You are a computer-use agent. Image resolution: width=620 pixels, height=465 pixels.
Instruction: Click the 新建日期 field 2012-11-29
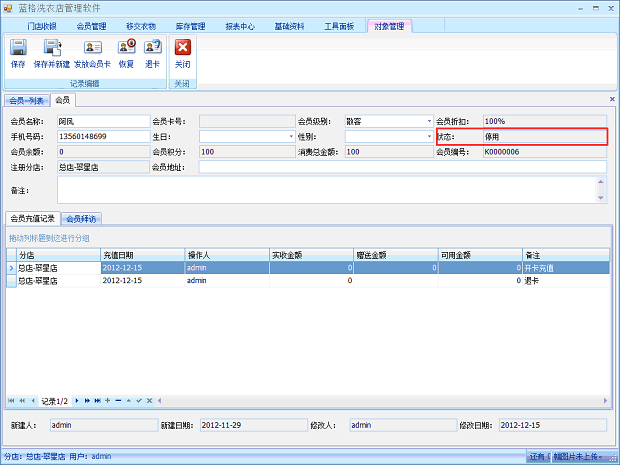pyautogui.click(x=254, y=425)
